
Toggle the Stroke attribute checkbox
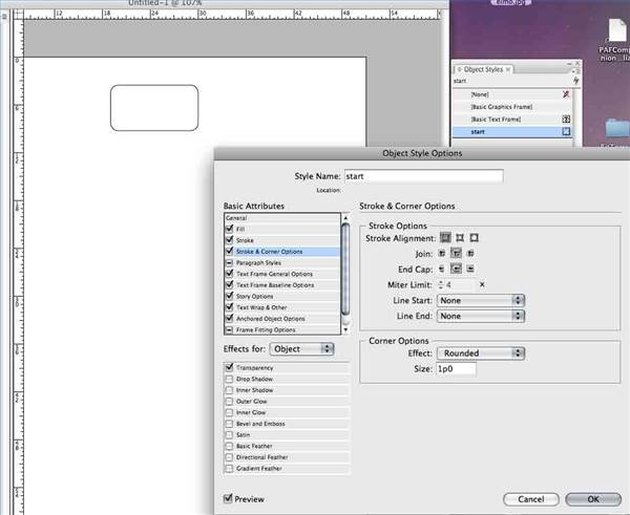point(229,240)
